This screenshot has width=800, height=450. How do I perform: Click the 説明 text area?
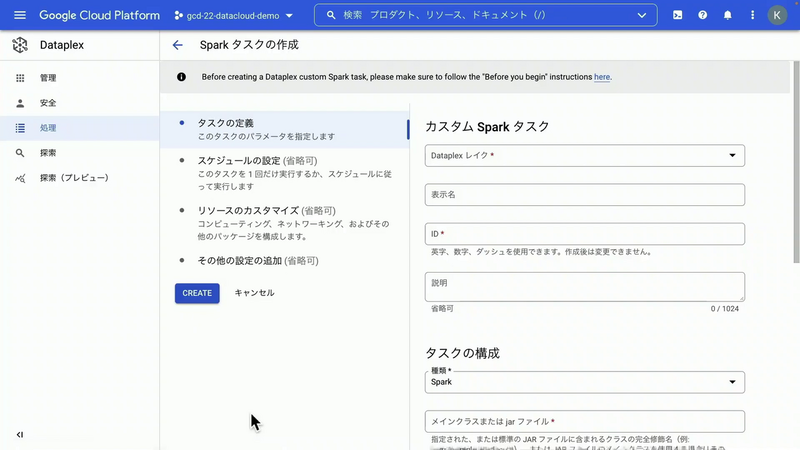585,287
